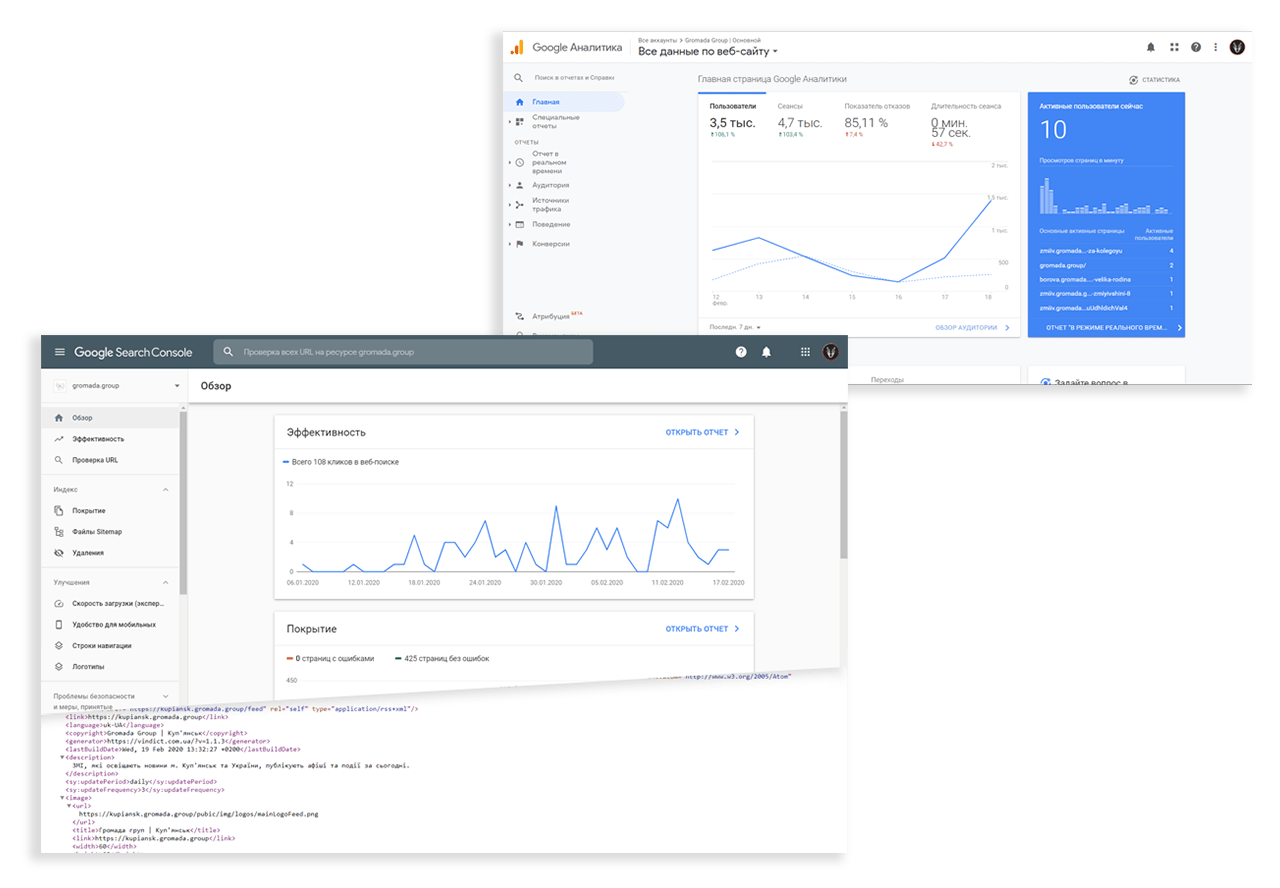Click the Эффективность trend icon in sidebar
Screen dimensions: 1280x888
pos(59,439)
